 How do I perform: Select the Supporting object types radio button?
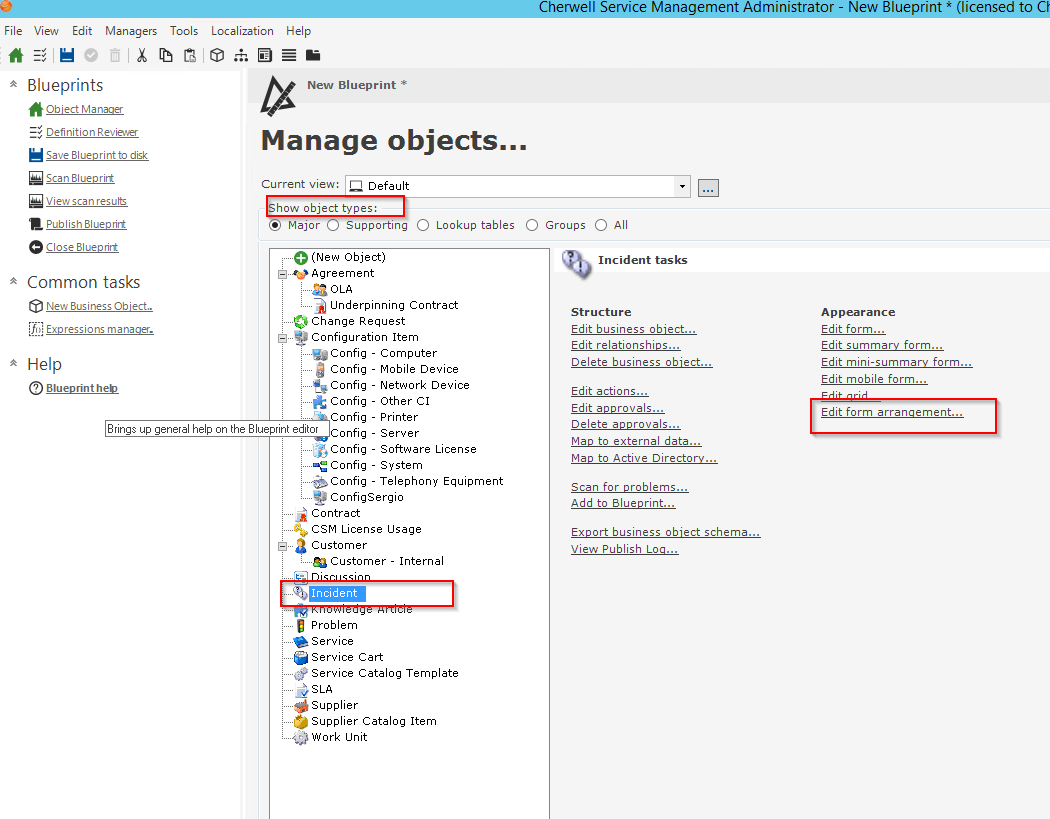[x=333, y=226]
